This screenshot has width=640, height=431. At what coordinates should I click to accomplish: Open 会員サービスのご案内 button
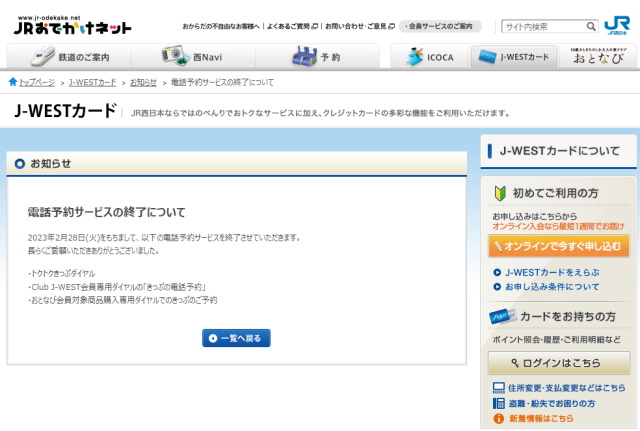click(x=440, y=27)
